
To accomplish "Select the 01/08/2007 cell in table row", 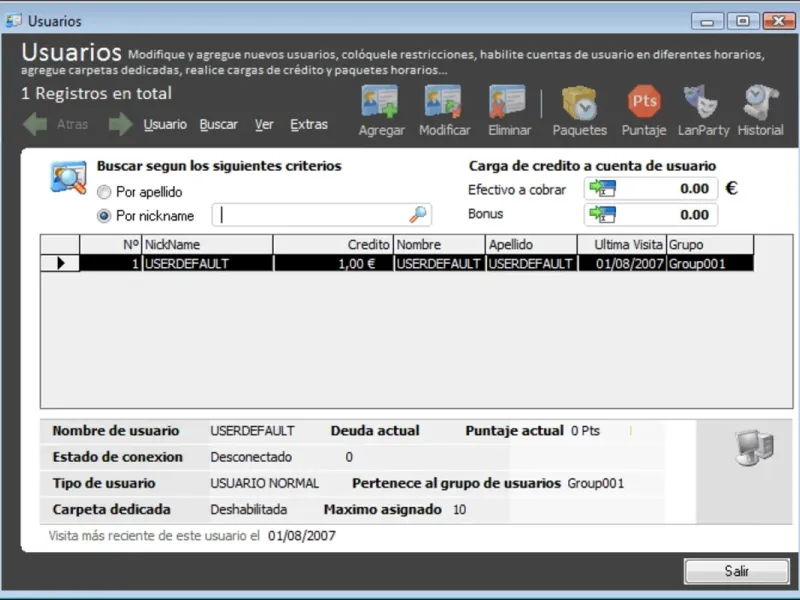I will click(x=622, y=263).
